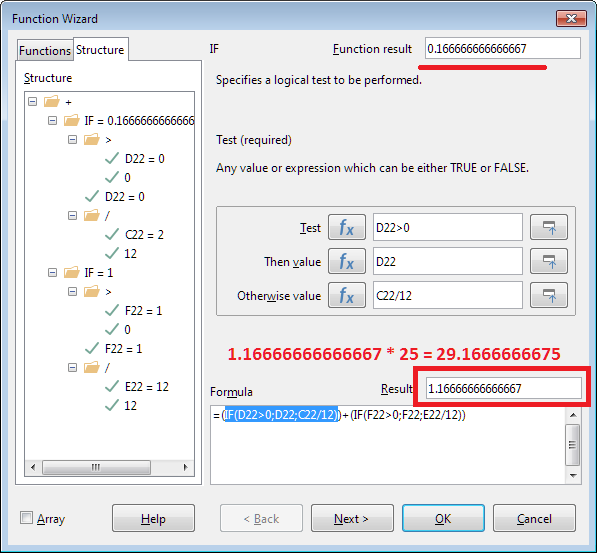
Task: Click in the Otherwise value input field
Action: click(x=447, y=295)
